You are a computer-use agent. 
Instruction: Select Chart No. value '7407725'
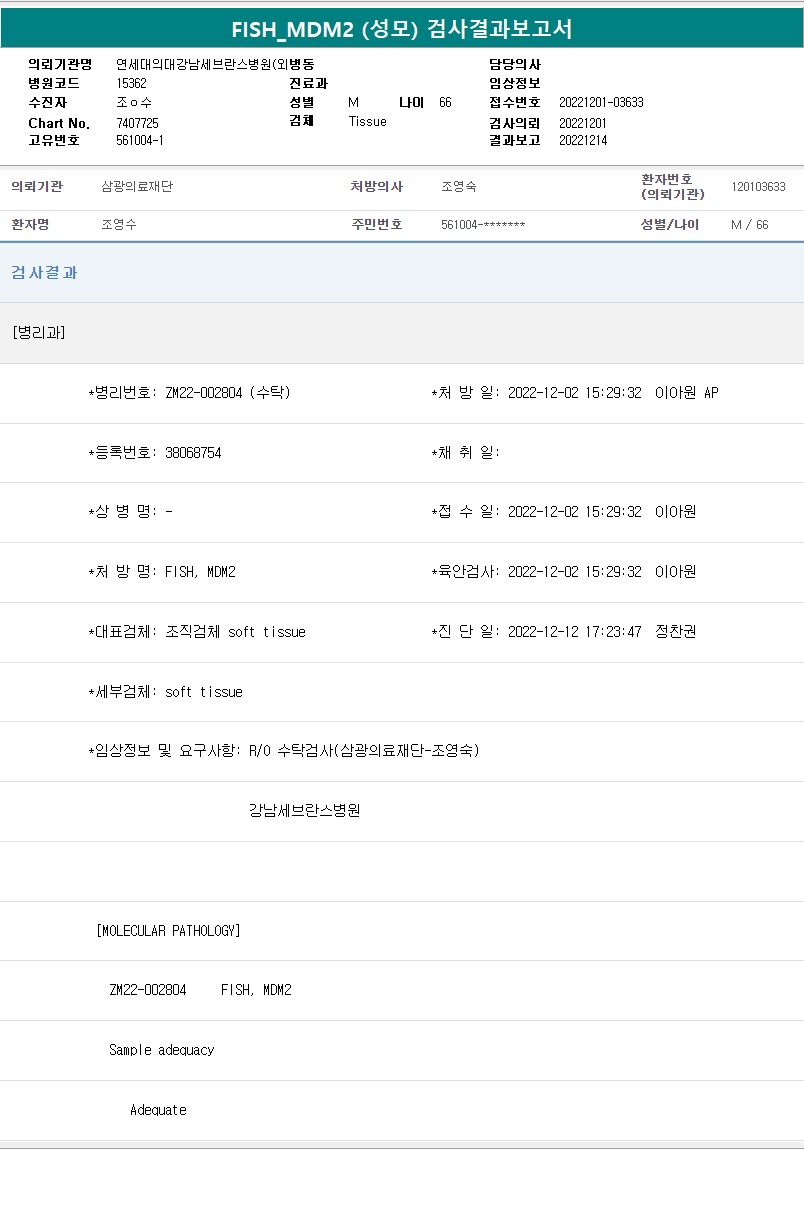(x=137, y=122)
